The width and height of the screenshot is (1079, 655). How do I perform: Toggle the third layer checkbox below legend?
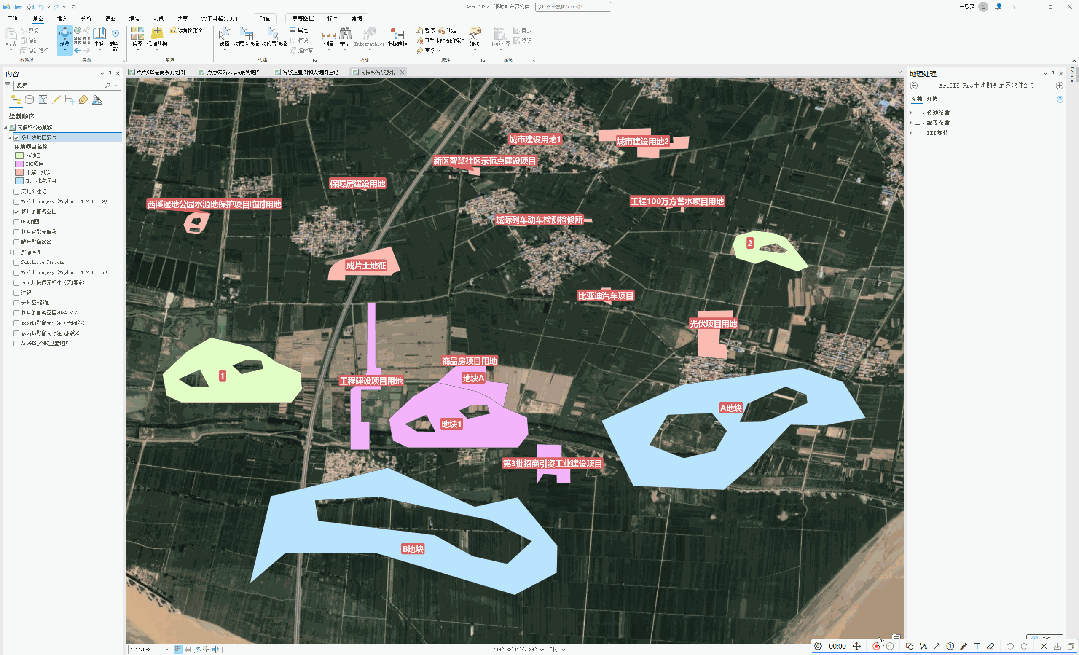17,212
